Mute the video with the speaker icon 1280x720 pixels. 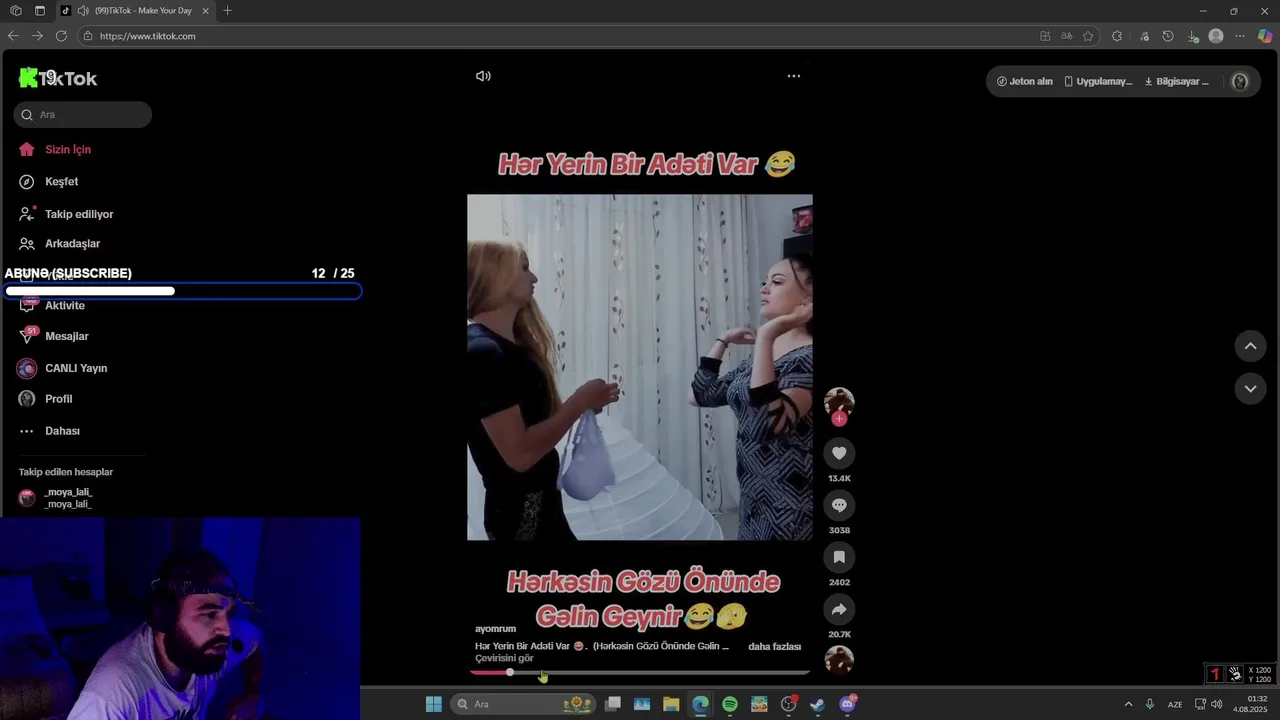click(x=483, y=76)
